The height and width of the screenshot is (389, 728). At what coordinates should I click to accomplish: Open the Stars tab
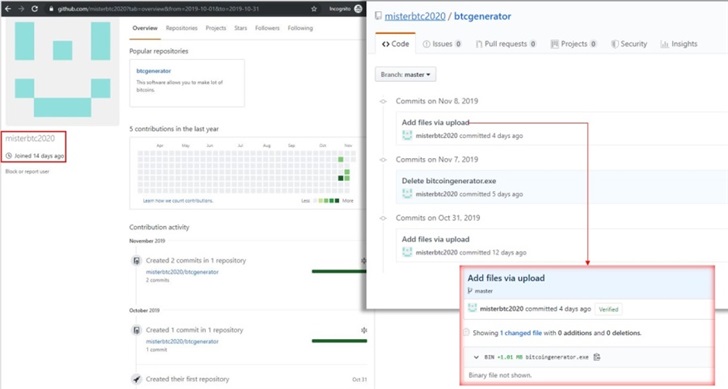click(240, 28)
